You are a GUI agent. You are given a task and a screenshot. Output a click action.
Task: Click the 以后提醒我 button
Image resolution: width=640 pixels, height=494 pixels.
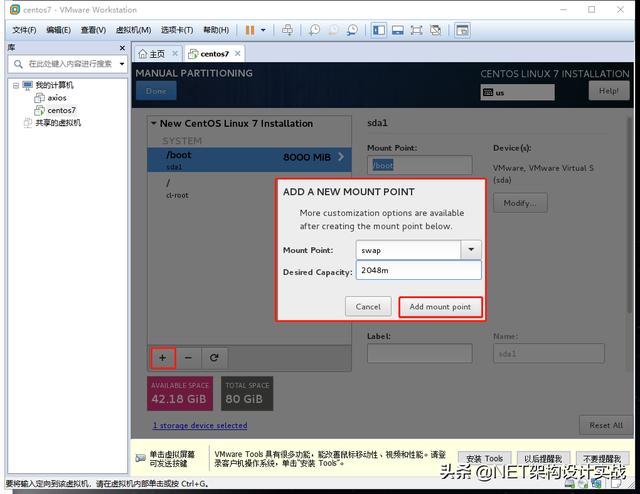pos(543,458)
